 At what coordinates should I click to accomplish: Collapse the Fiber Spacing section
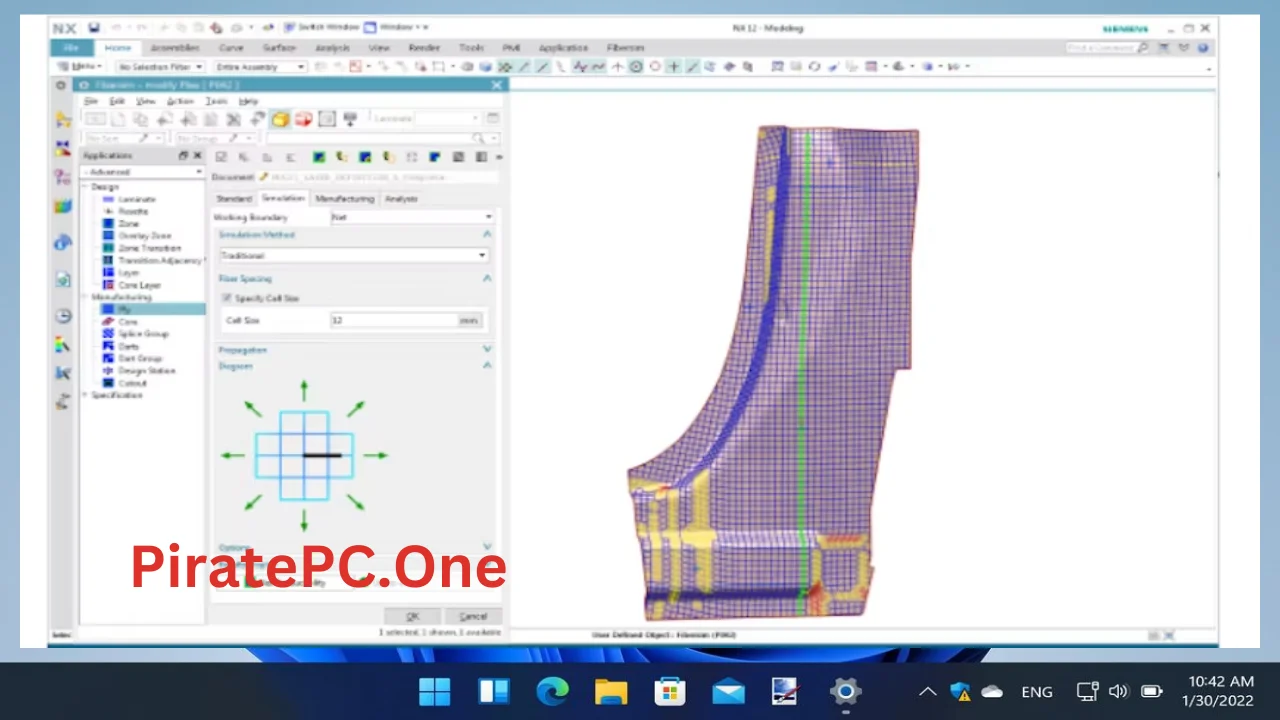pos(487,279)
